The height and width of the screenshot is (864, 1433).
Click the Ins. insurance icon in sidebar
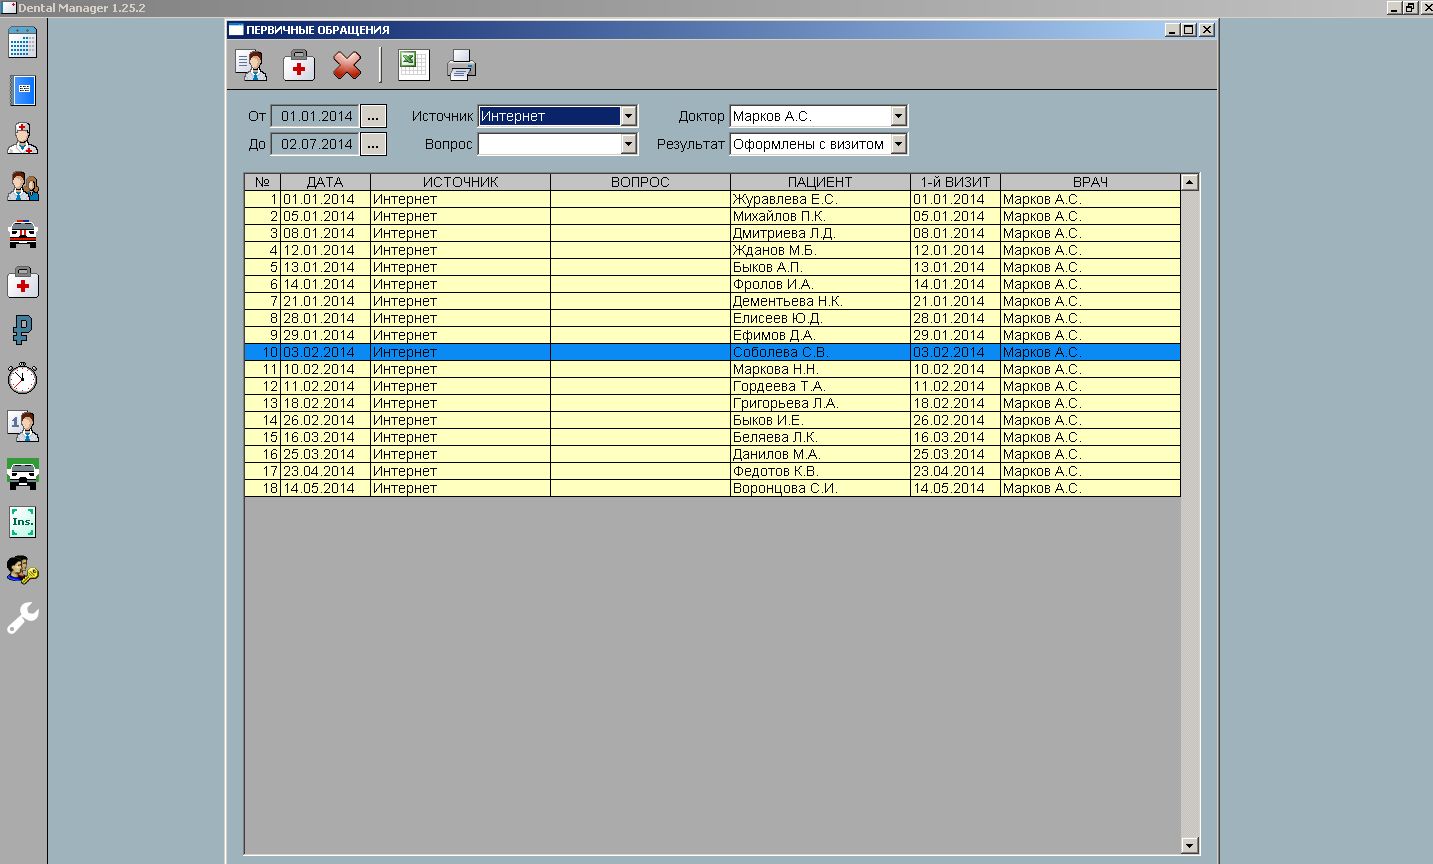click(x=22, y=522)
